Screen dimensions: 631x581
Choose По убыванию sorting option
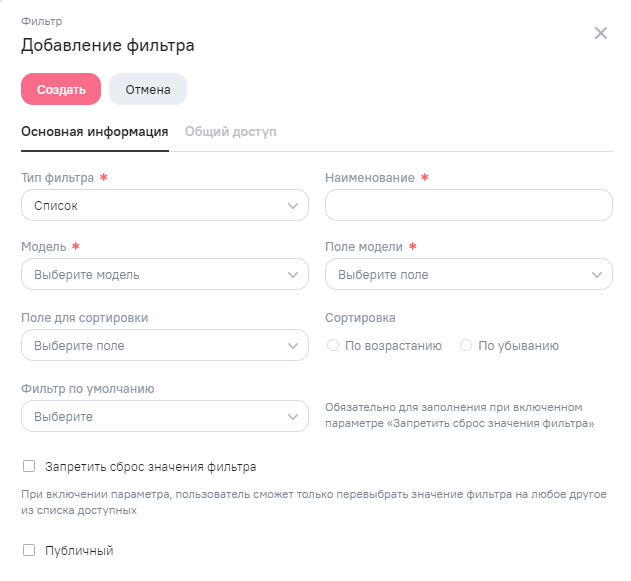pos(466,346)
